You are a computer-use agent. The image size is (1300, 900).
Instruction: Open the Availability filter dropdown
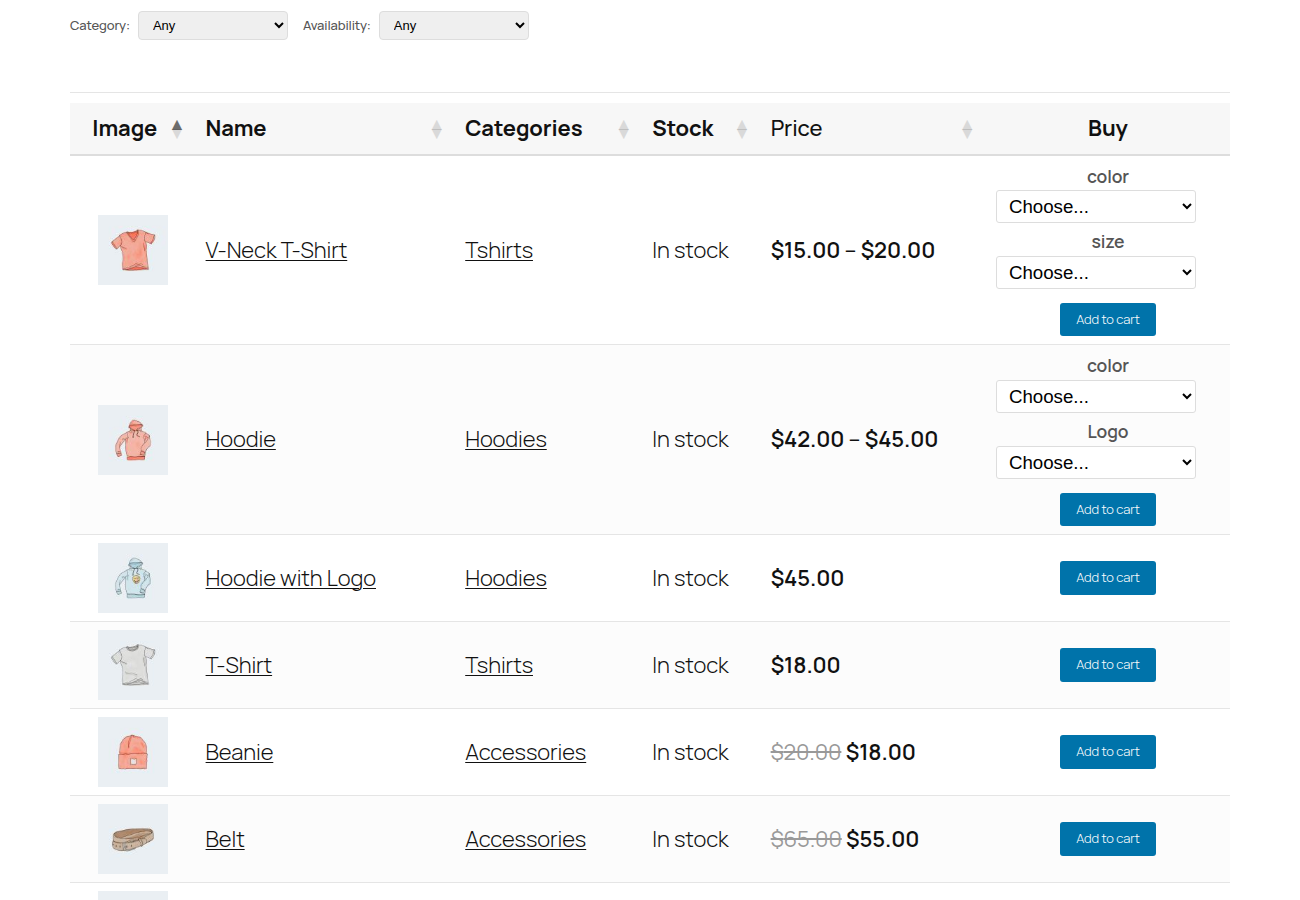click(454, 26)
